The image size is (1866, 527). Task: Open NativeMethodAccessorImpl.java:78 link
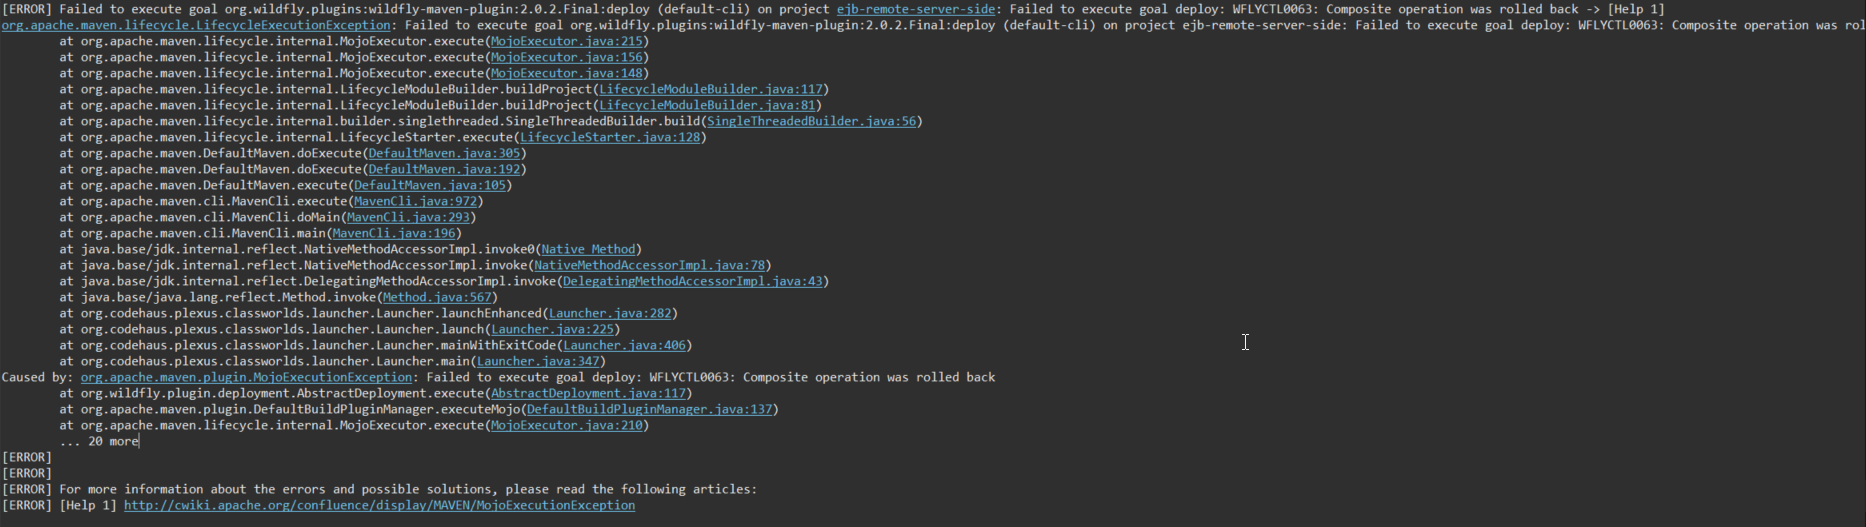pos(649,265)
